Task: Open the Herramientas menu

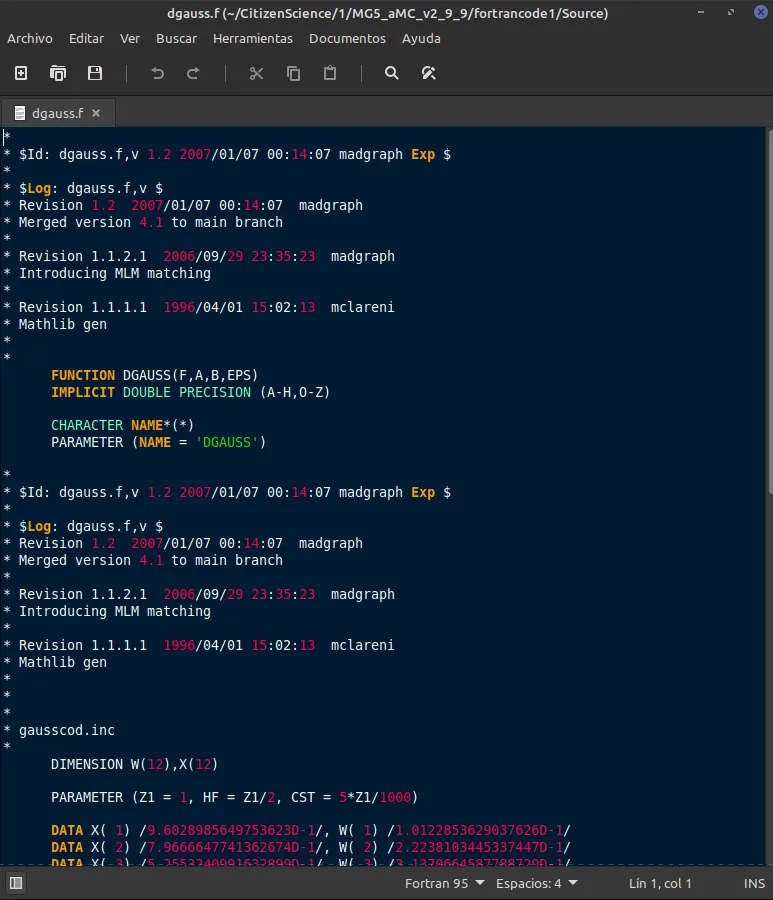Action: point(253,38)
